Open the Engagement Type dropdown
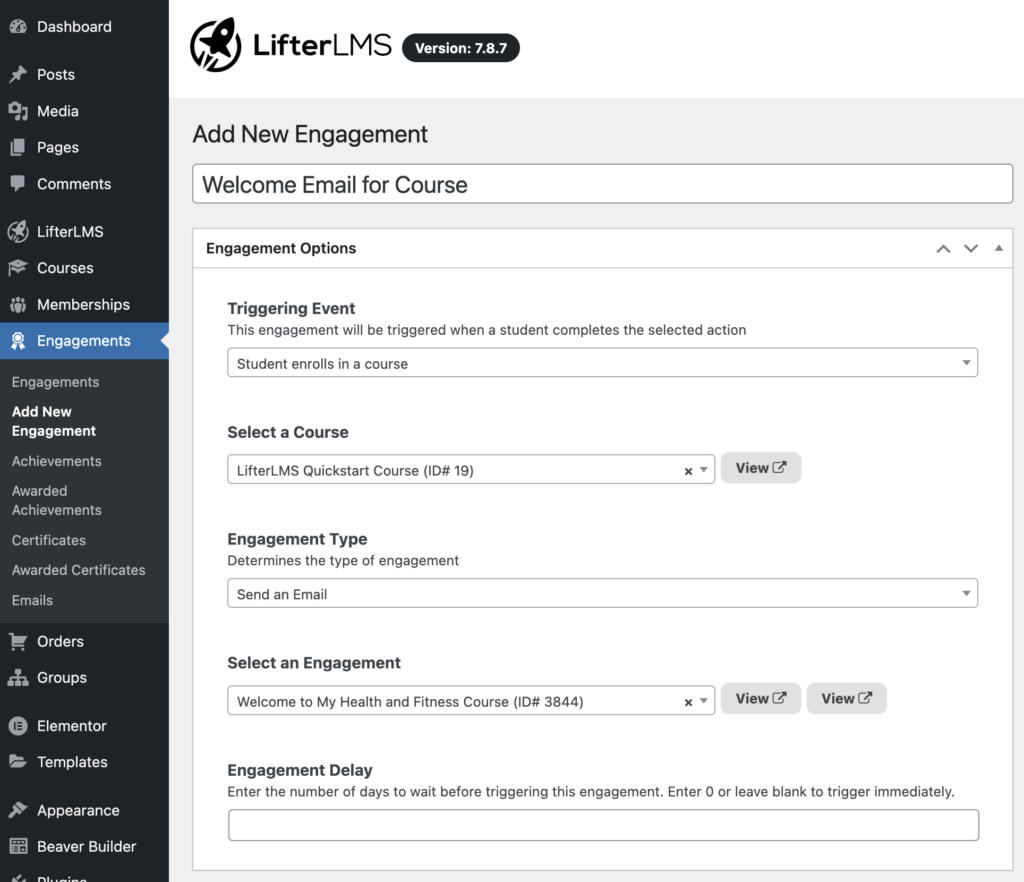The width and height of the screenshot is (1024, 882). [x=602, y=593]
